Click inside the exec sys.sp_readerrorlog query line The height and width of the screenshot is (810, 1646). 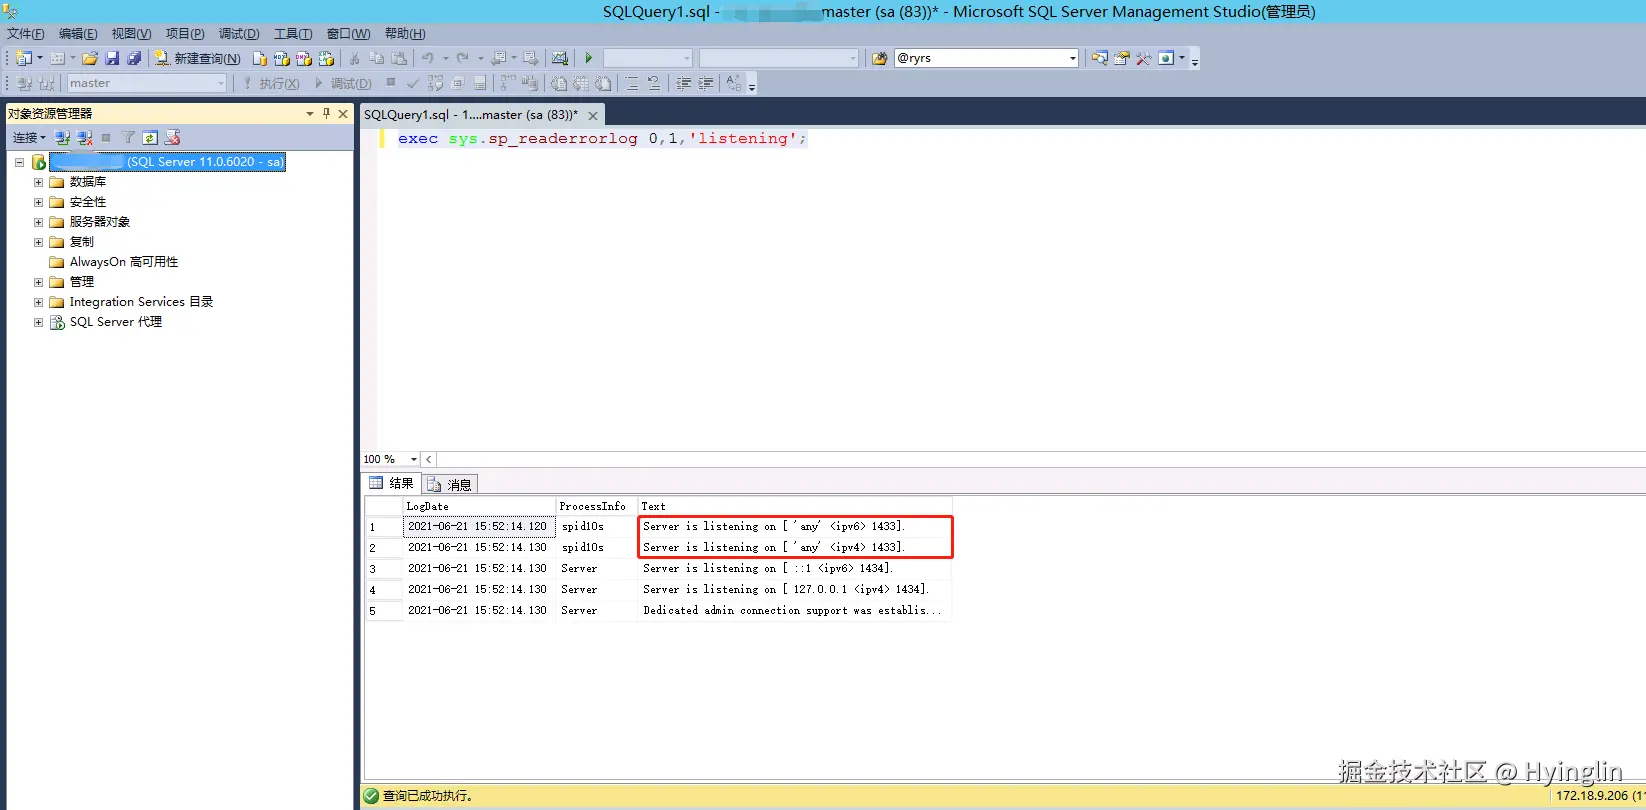point(601,139)
